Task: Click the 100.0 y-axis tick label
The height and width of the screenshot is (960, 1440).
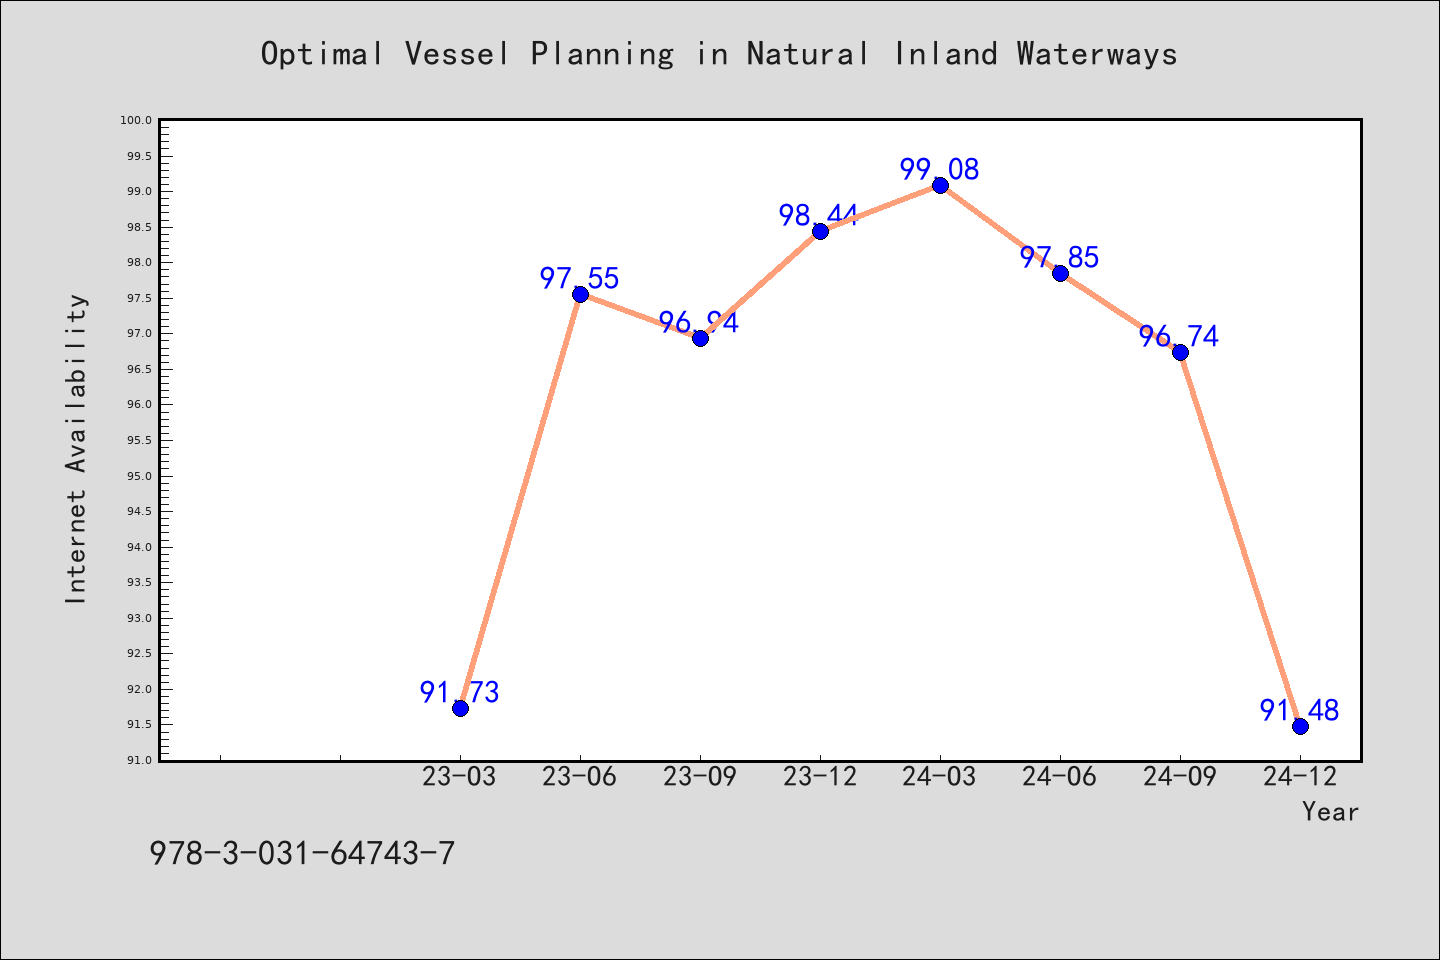Action: click(x=136, y=120)
